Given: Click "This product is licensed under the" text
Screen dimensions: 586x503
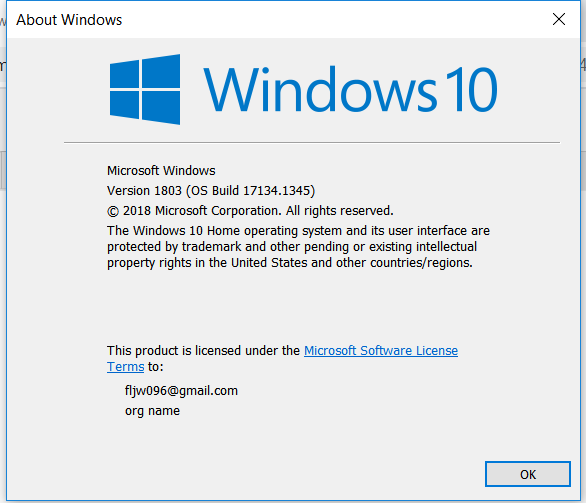Looking at the screenshot, I should pos(203,351).
